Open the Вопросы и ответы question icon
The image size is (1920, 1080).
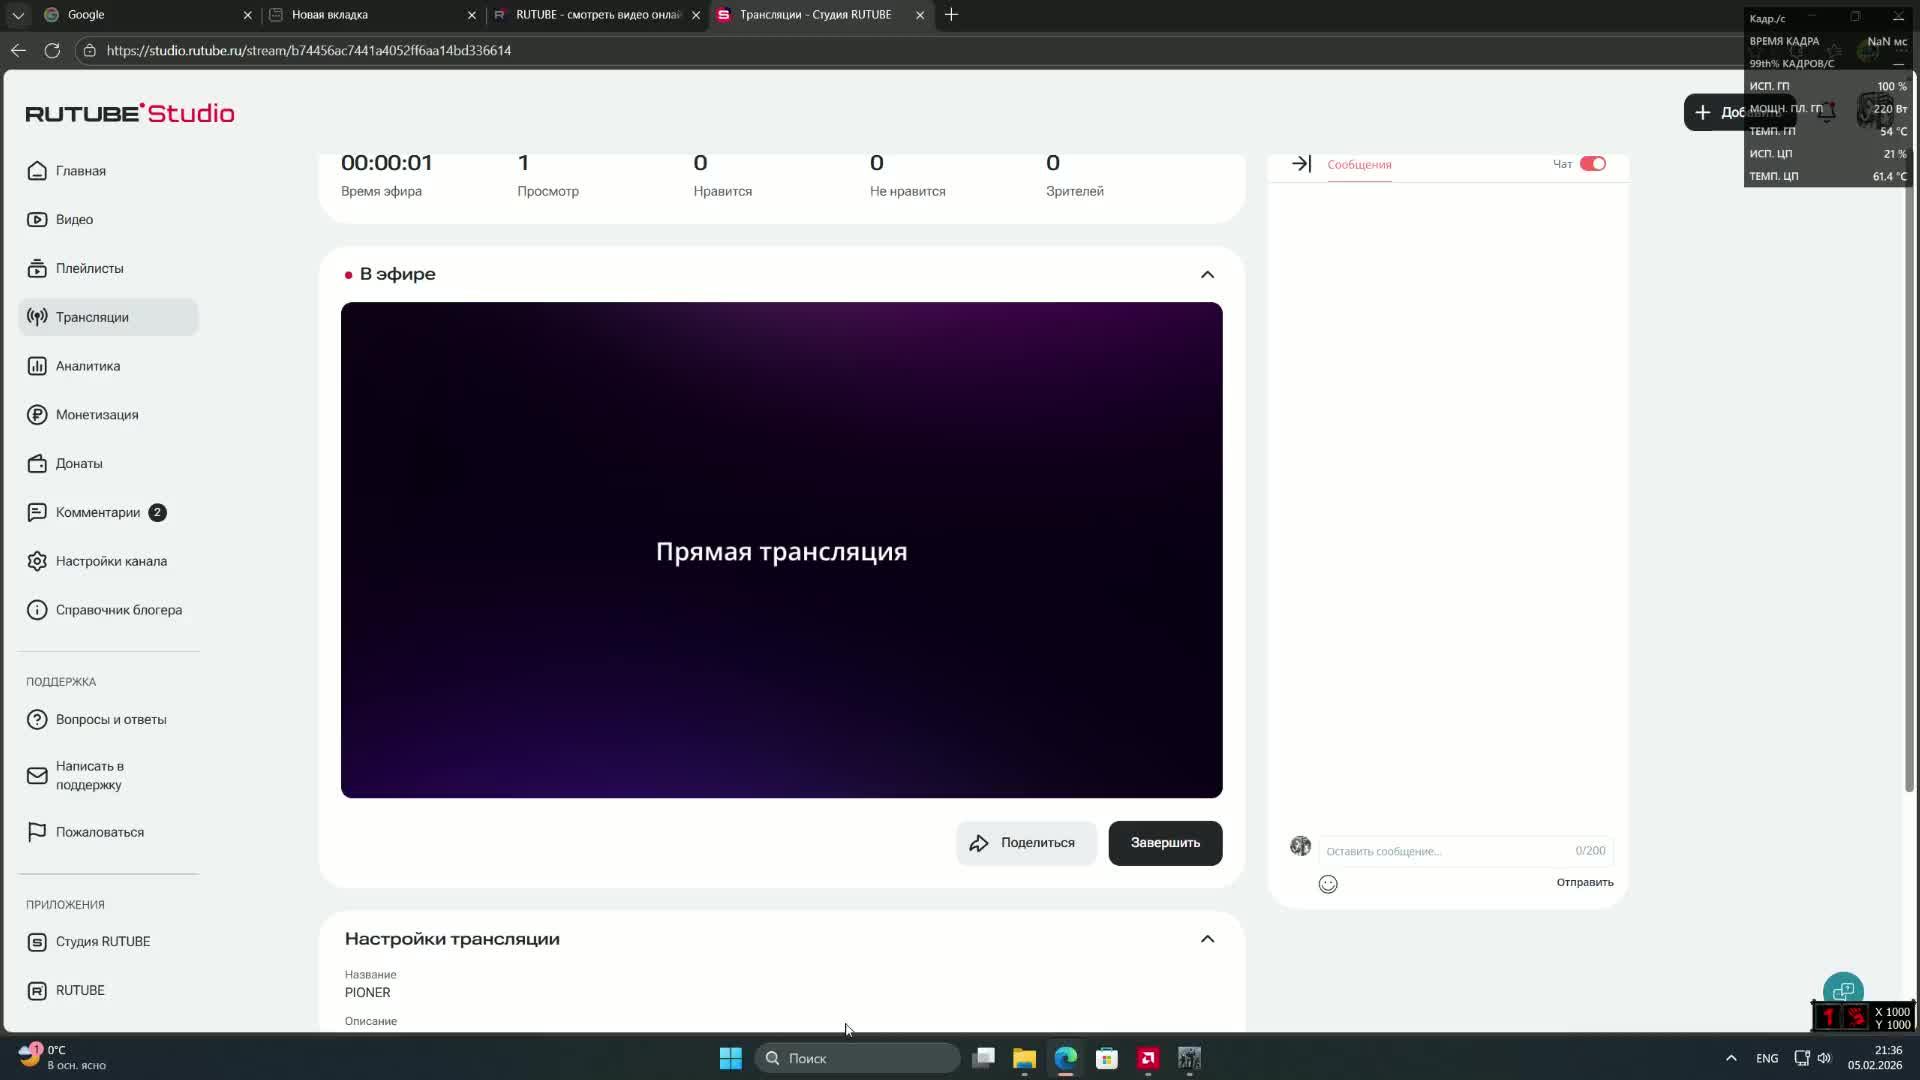click(37, 720)
